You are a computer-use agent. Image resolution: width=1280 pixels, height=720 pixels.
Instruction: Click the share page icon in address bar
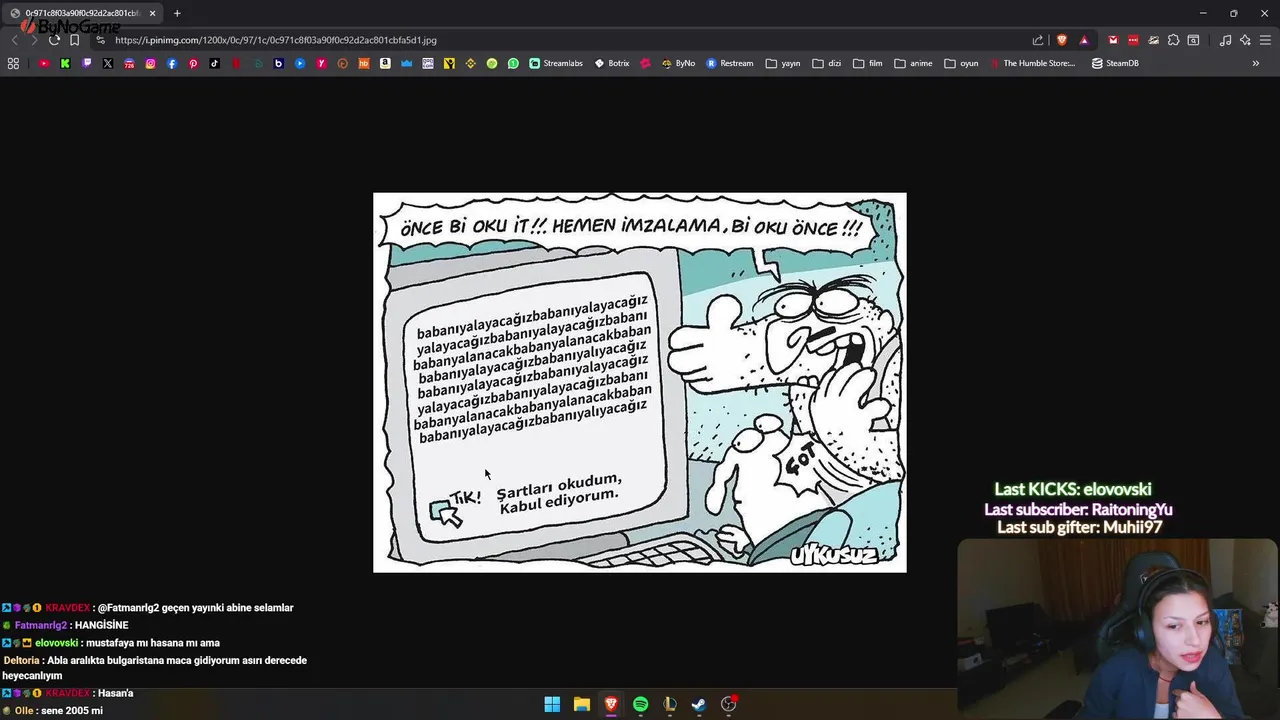[1038, 40]
